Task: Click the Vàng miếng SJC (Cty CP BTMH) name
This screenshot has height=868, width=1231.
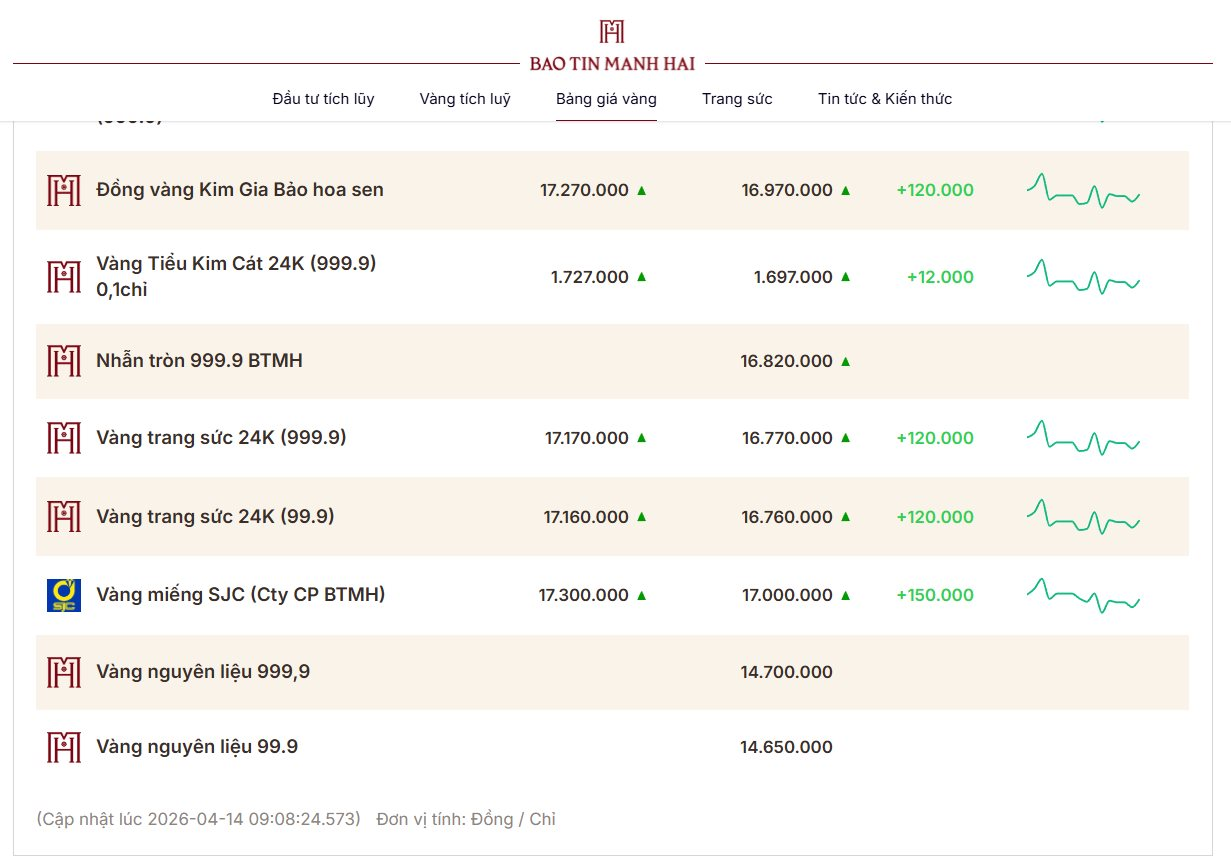Action: [x=240, y=595]
